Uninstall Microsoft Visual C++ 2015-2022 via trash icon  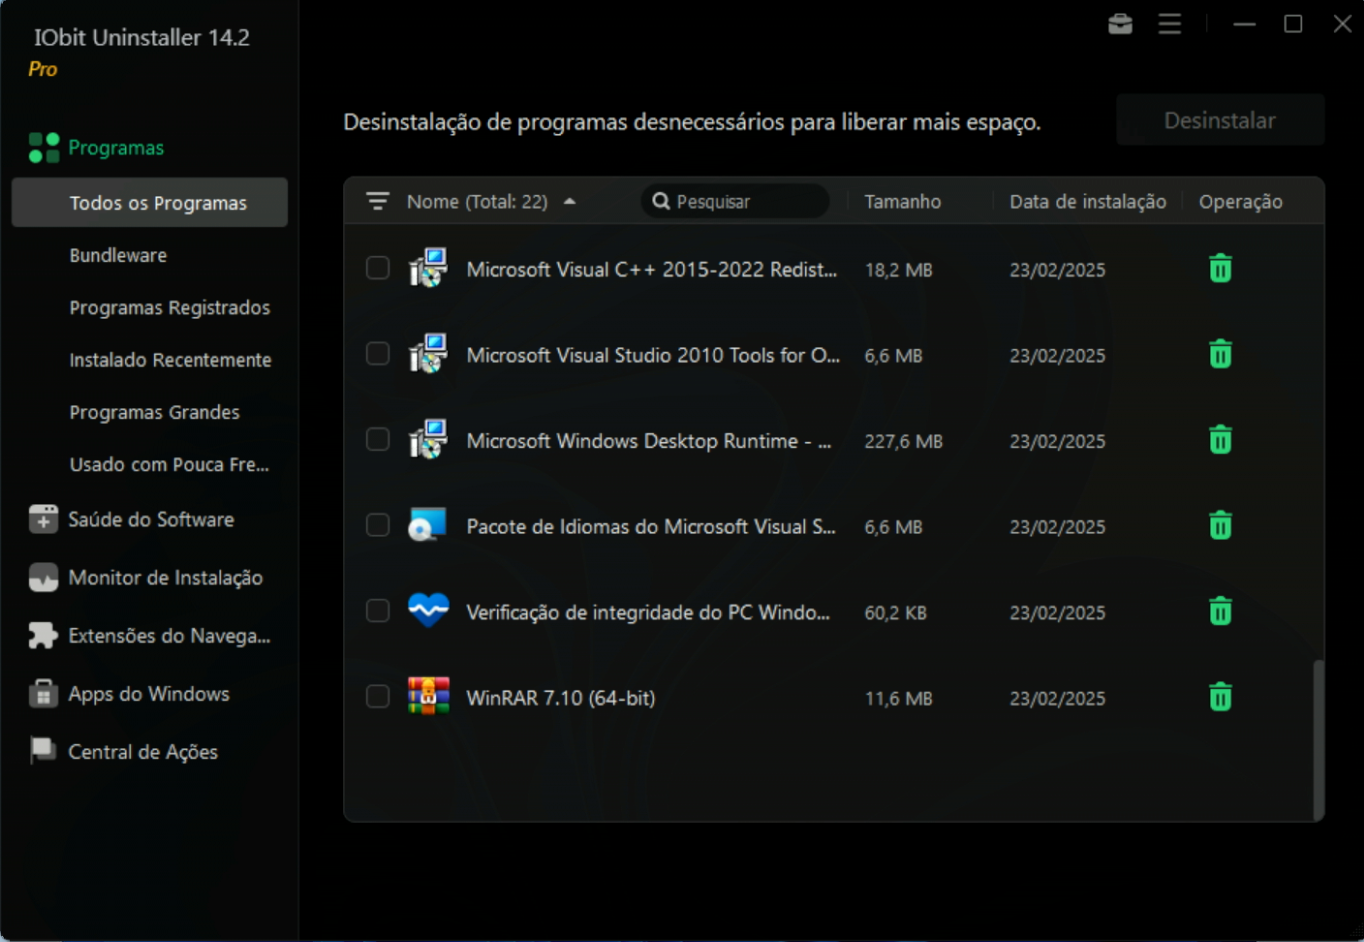[x=1220, y=269]
